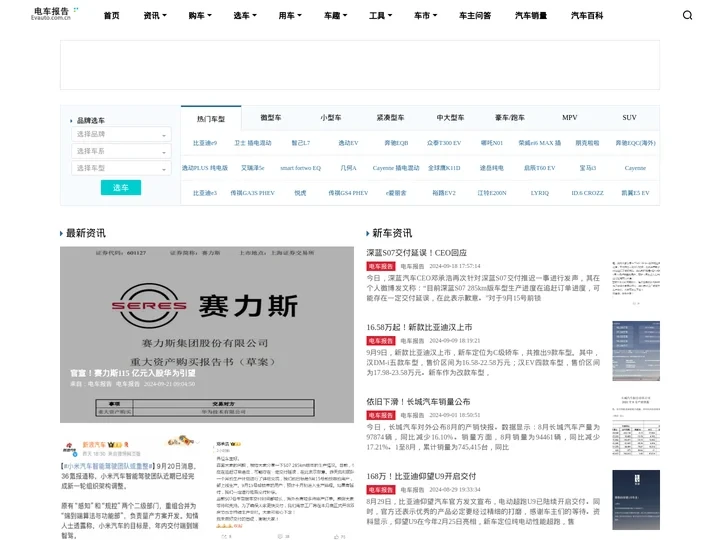Image resolution: width=720 pixels, height=540 pixels.
Task: Open article 深蓝S07交付延误！CEO回应
Action: point(416,253)
